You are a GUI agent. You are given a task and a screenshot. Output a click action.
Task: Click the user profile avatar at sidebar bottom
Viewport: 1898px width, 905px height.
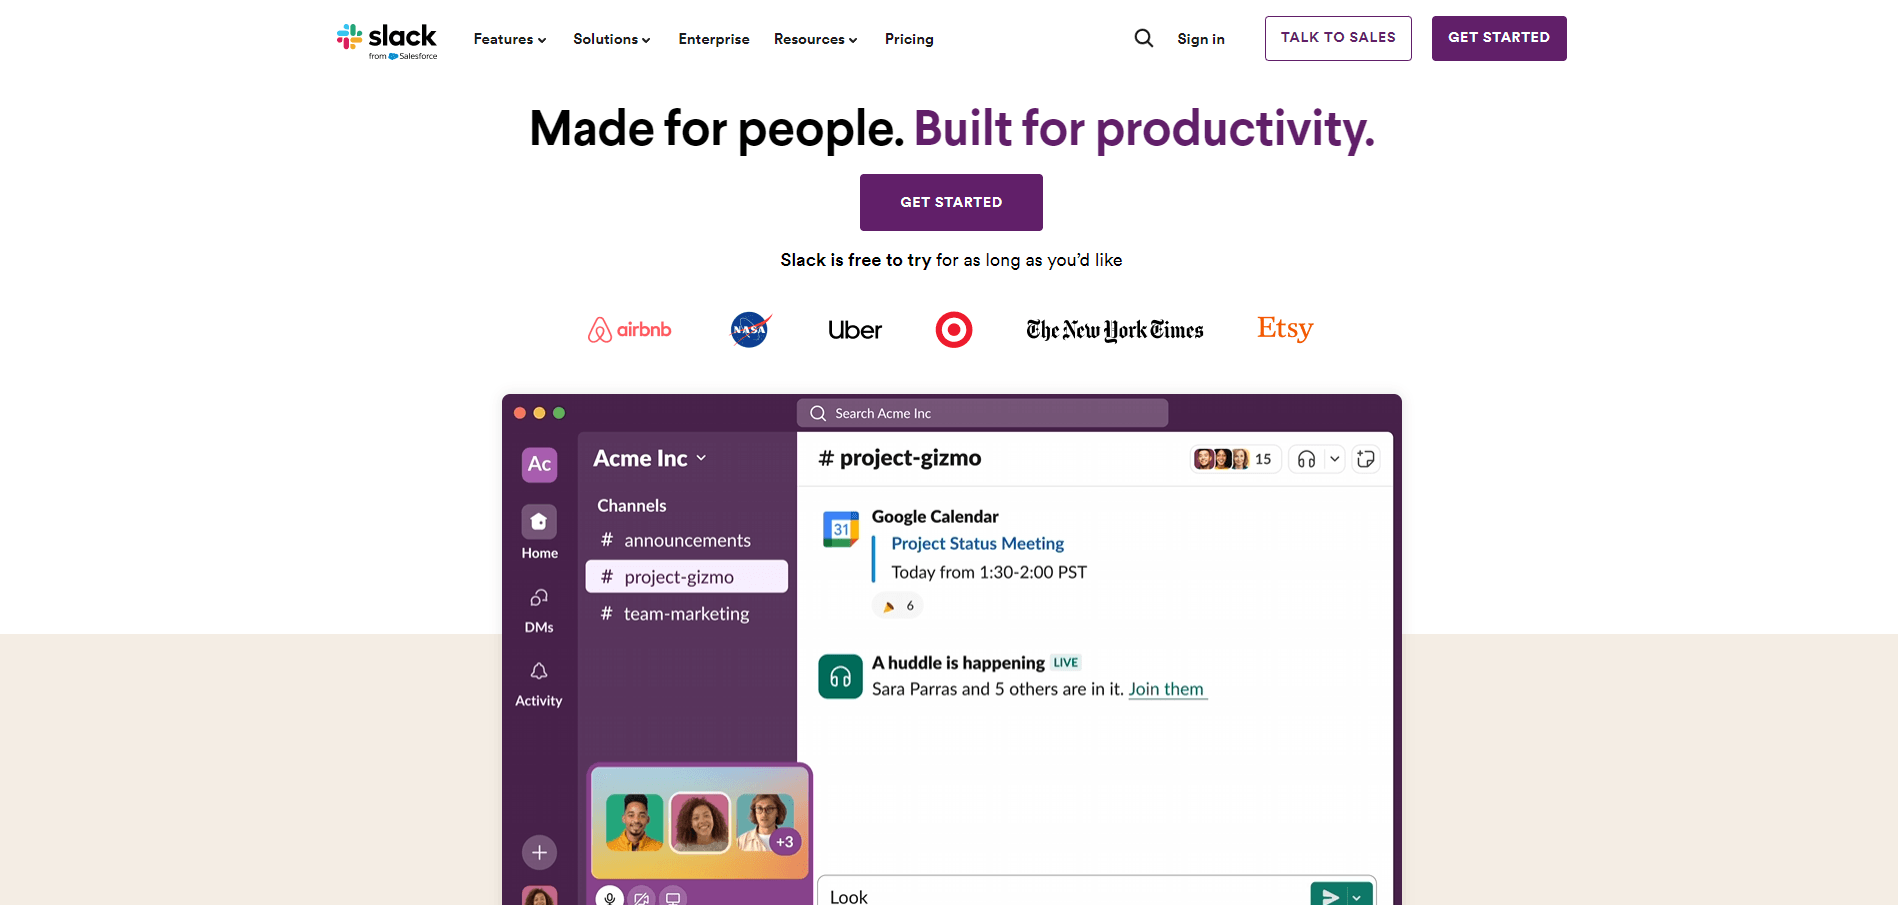(x=539, y=896)
